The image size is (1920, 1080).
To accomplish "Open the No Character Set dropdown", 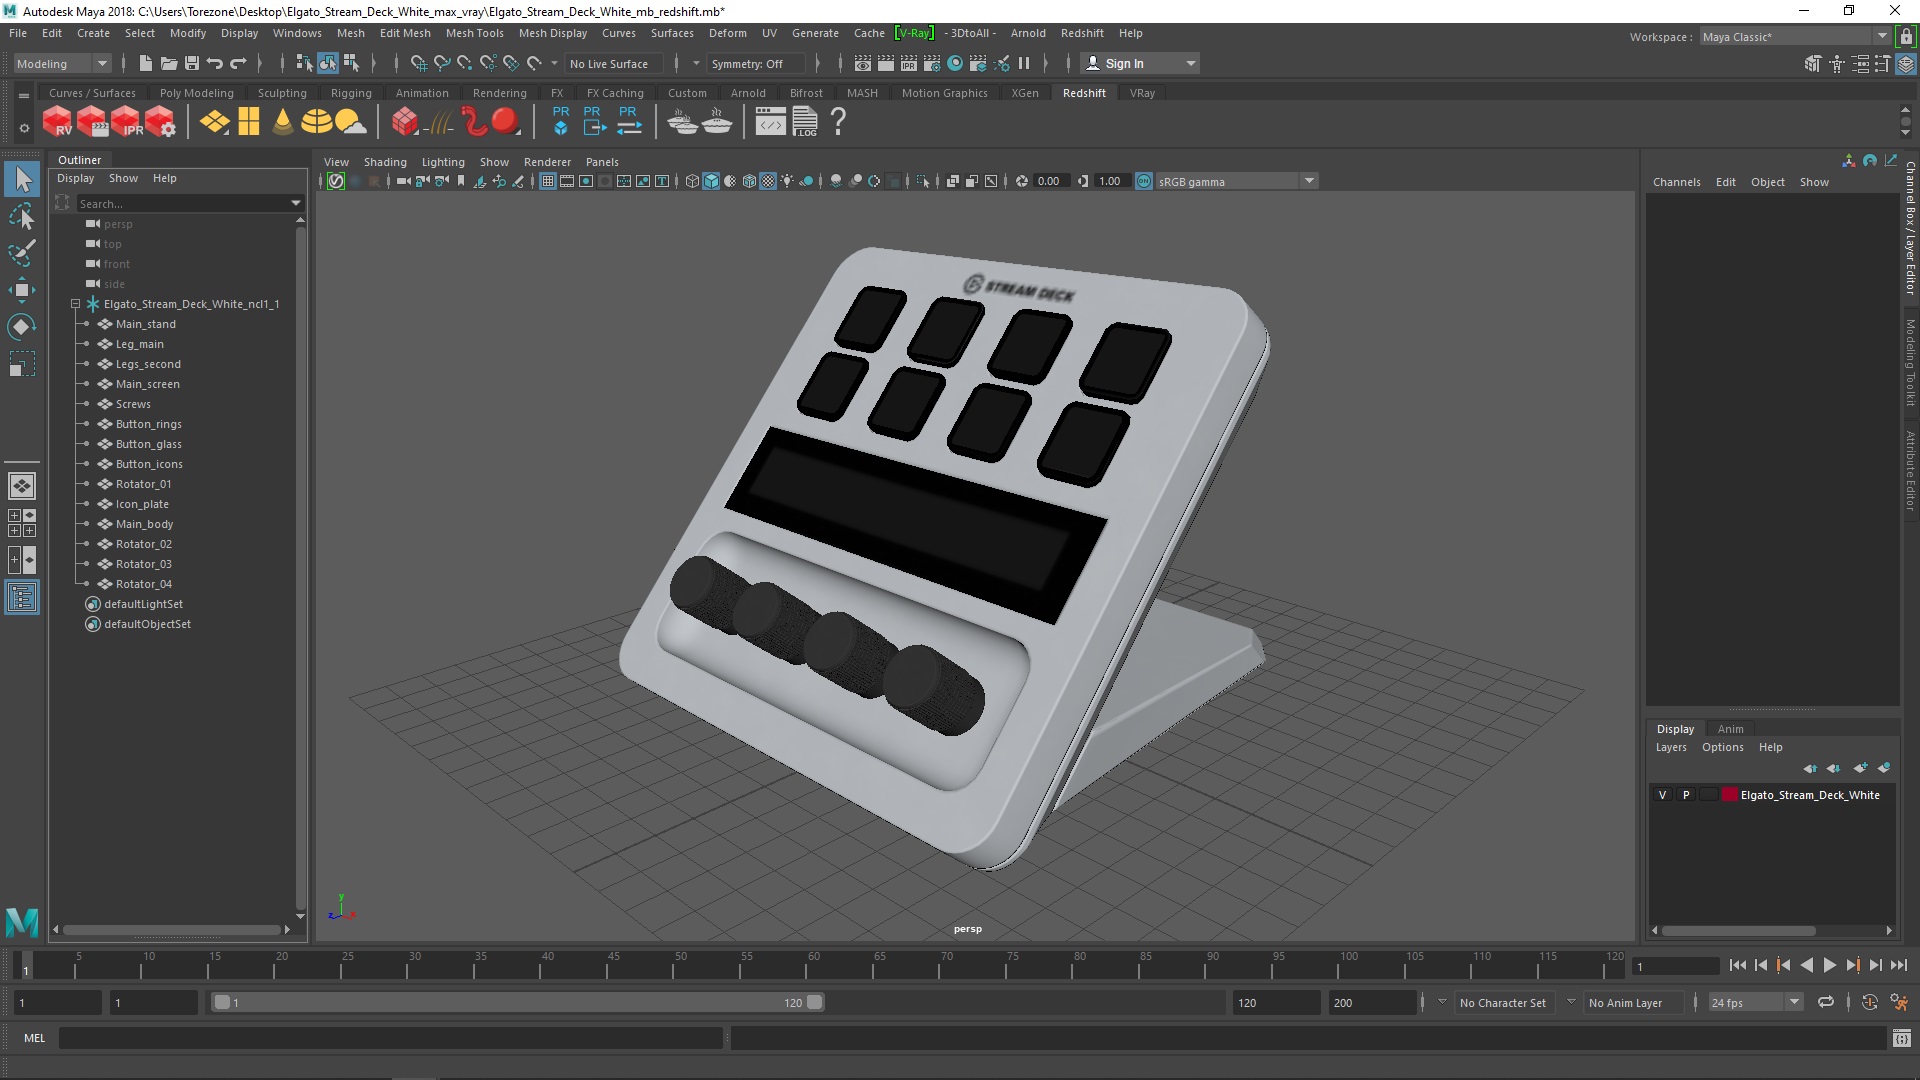I will click(x=1503, y=1003).
